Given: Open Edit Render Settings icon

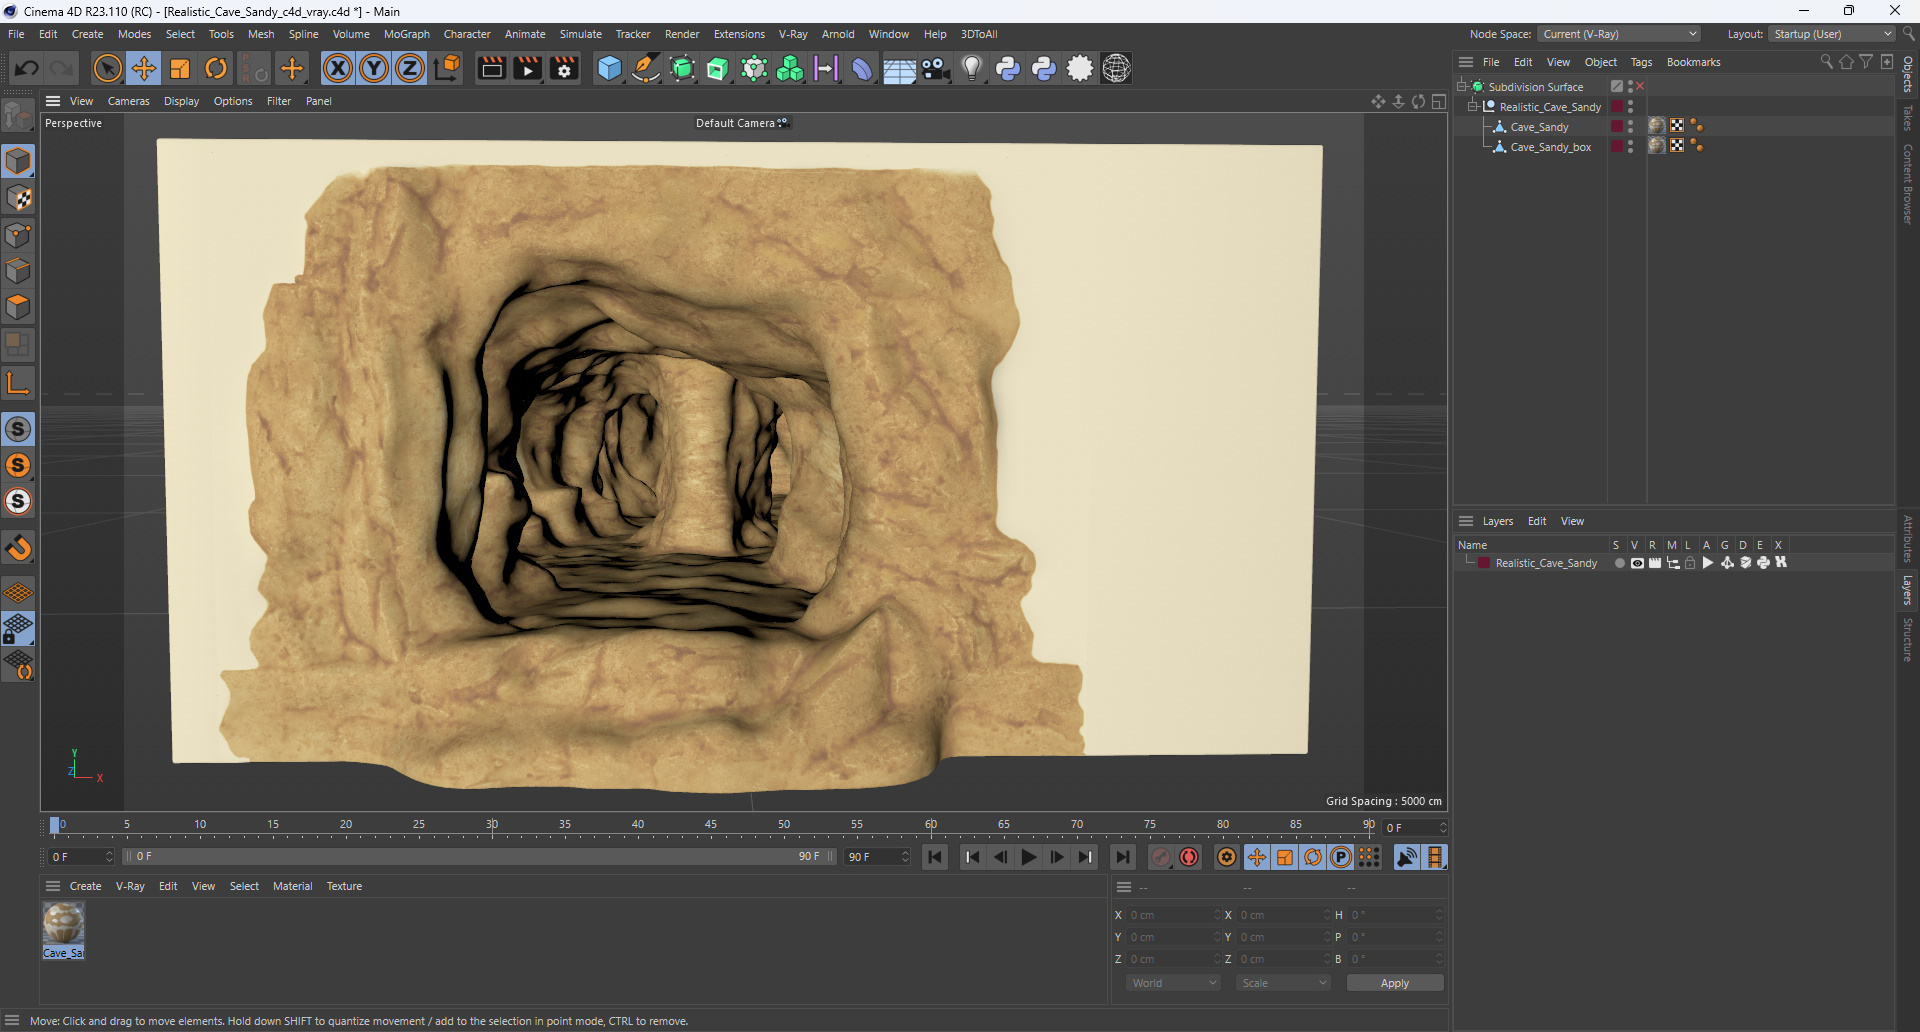Looking at the screenshot, I should [x=565, y=68].
